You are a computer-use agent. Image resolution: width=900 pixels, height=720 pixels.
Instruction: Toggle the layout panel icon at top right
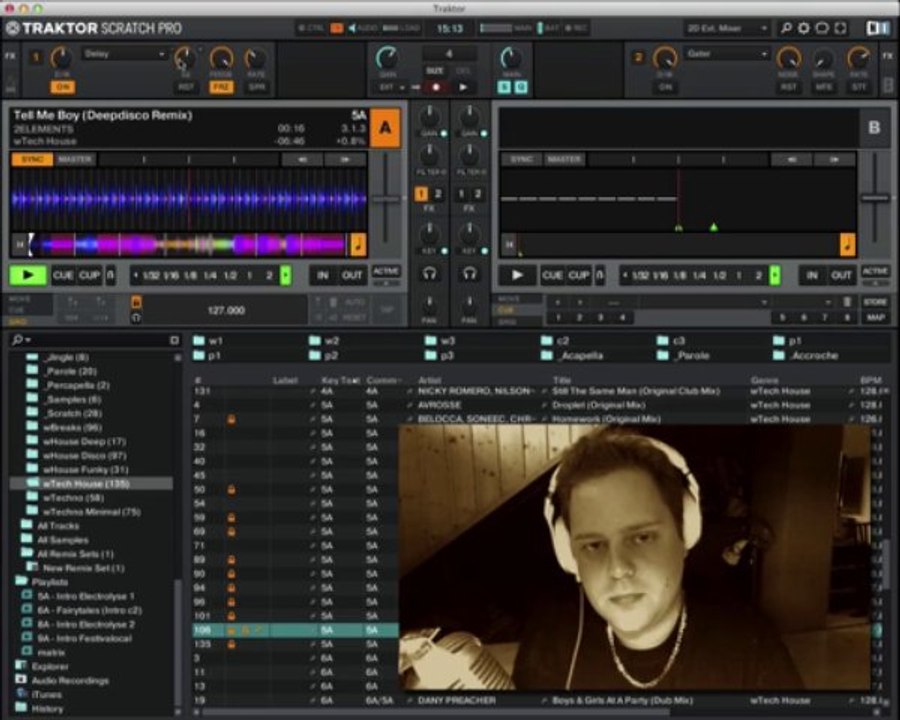click(877, 28)
